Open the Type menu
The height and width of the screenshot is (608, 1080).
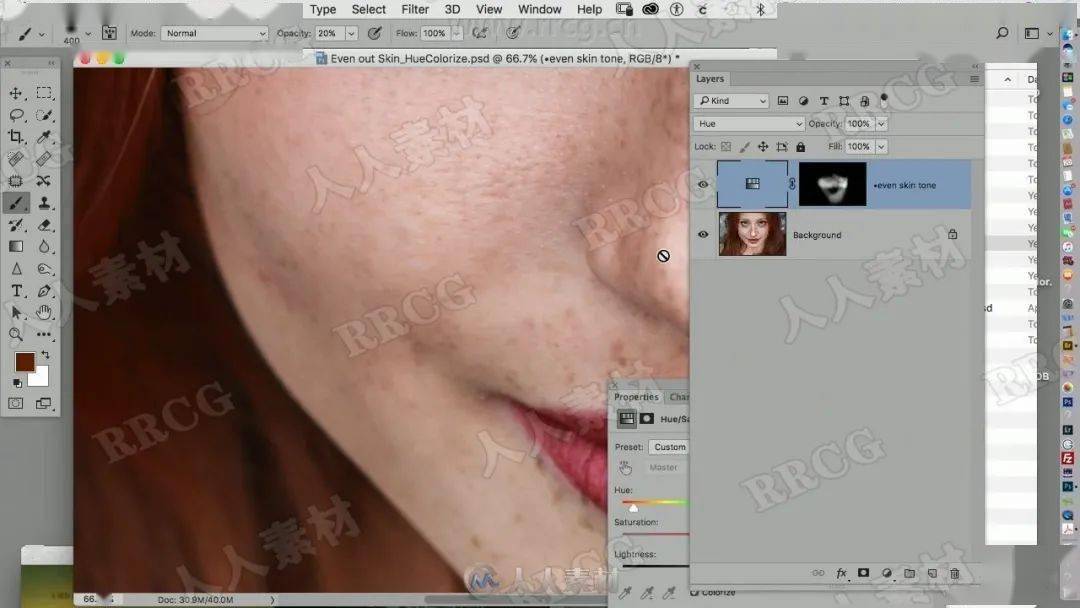pyautogui.click(x=322, y=9)
